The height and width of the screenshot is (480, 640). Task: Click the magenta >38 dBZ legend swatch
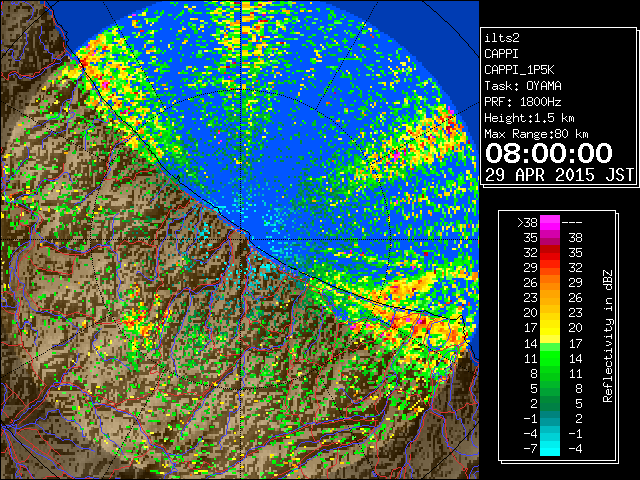pyautogui.click(x=550, y=222)
